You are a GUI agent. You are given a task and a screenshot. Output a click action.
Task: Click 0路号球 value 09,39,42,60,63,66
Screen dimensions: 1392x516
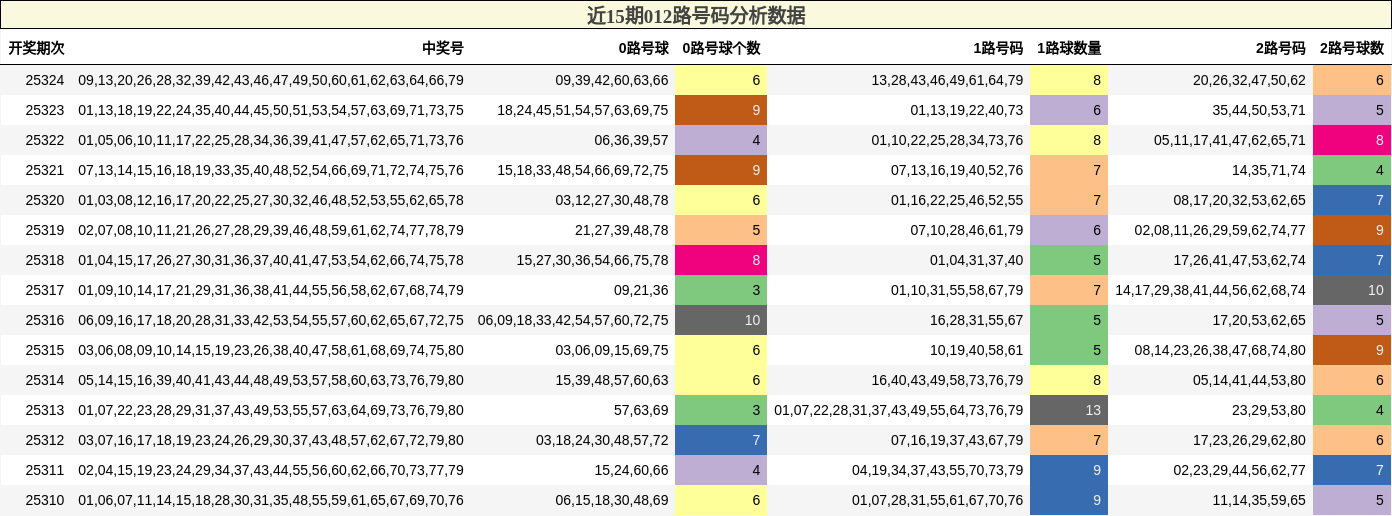[x=612, y=80]
